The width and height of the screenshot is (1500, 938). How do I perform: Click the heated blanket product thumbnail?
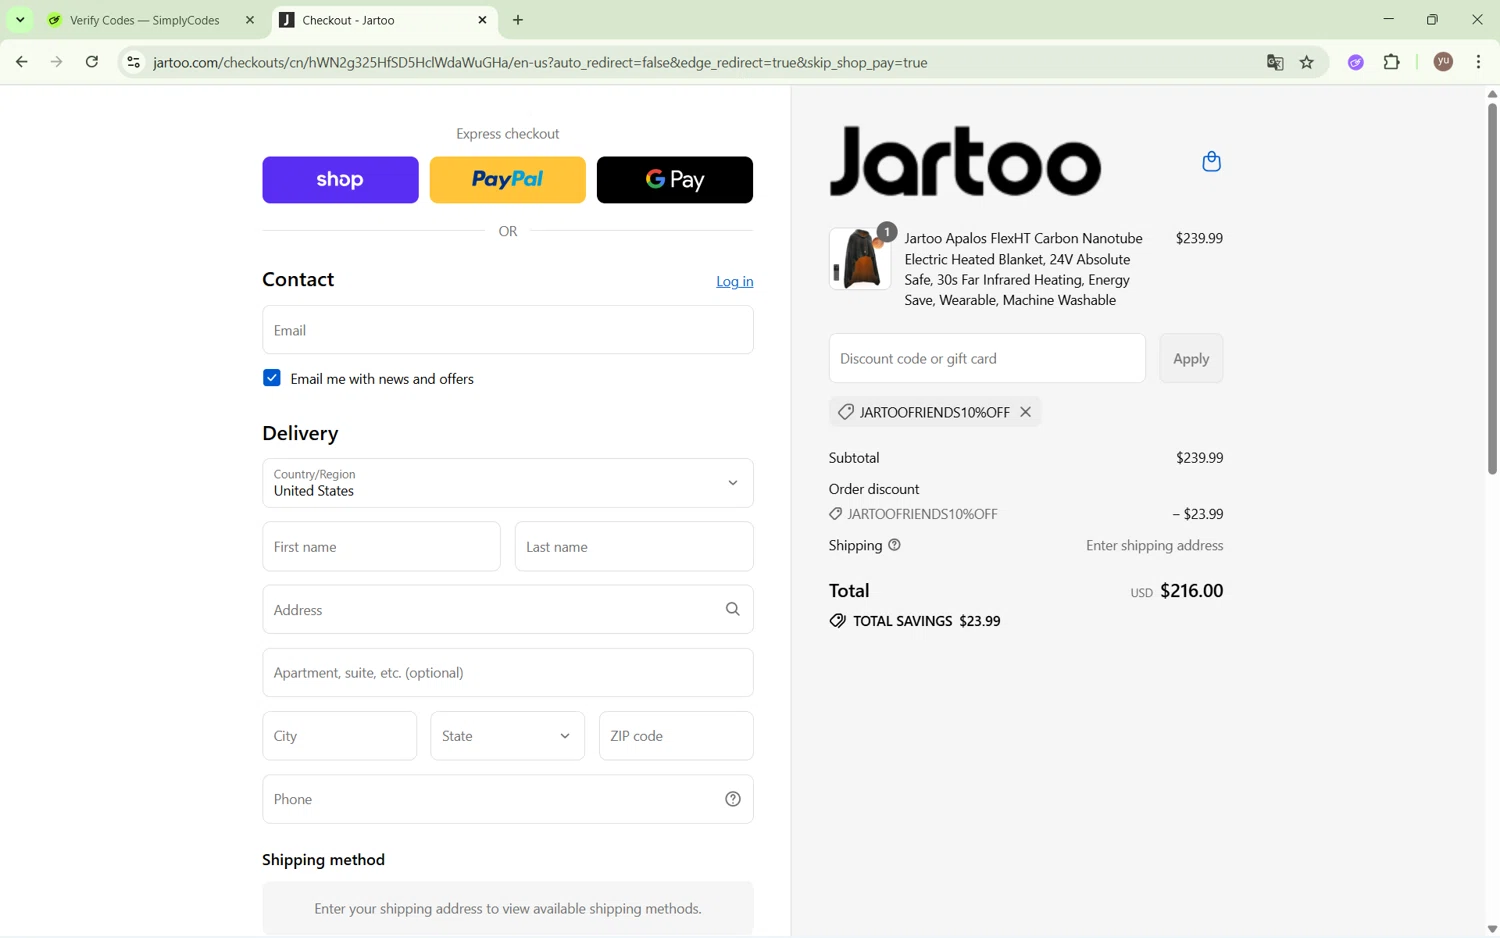(x=860, y=259)
